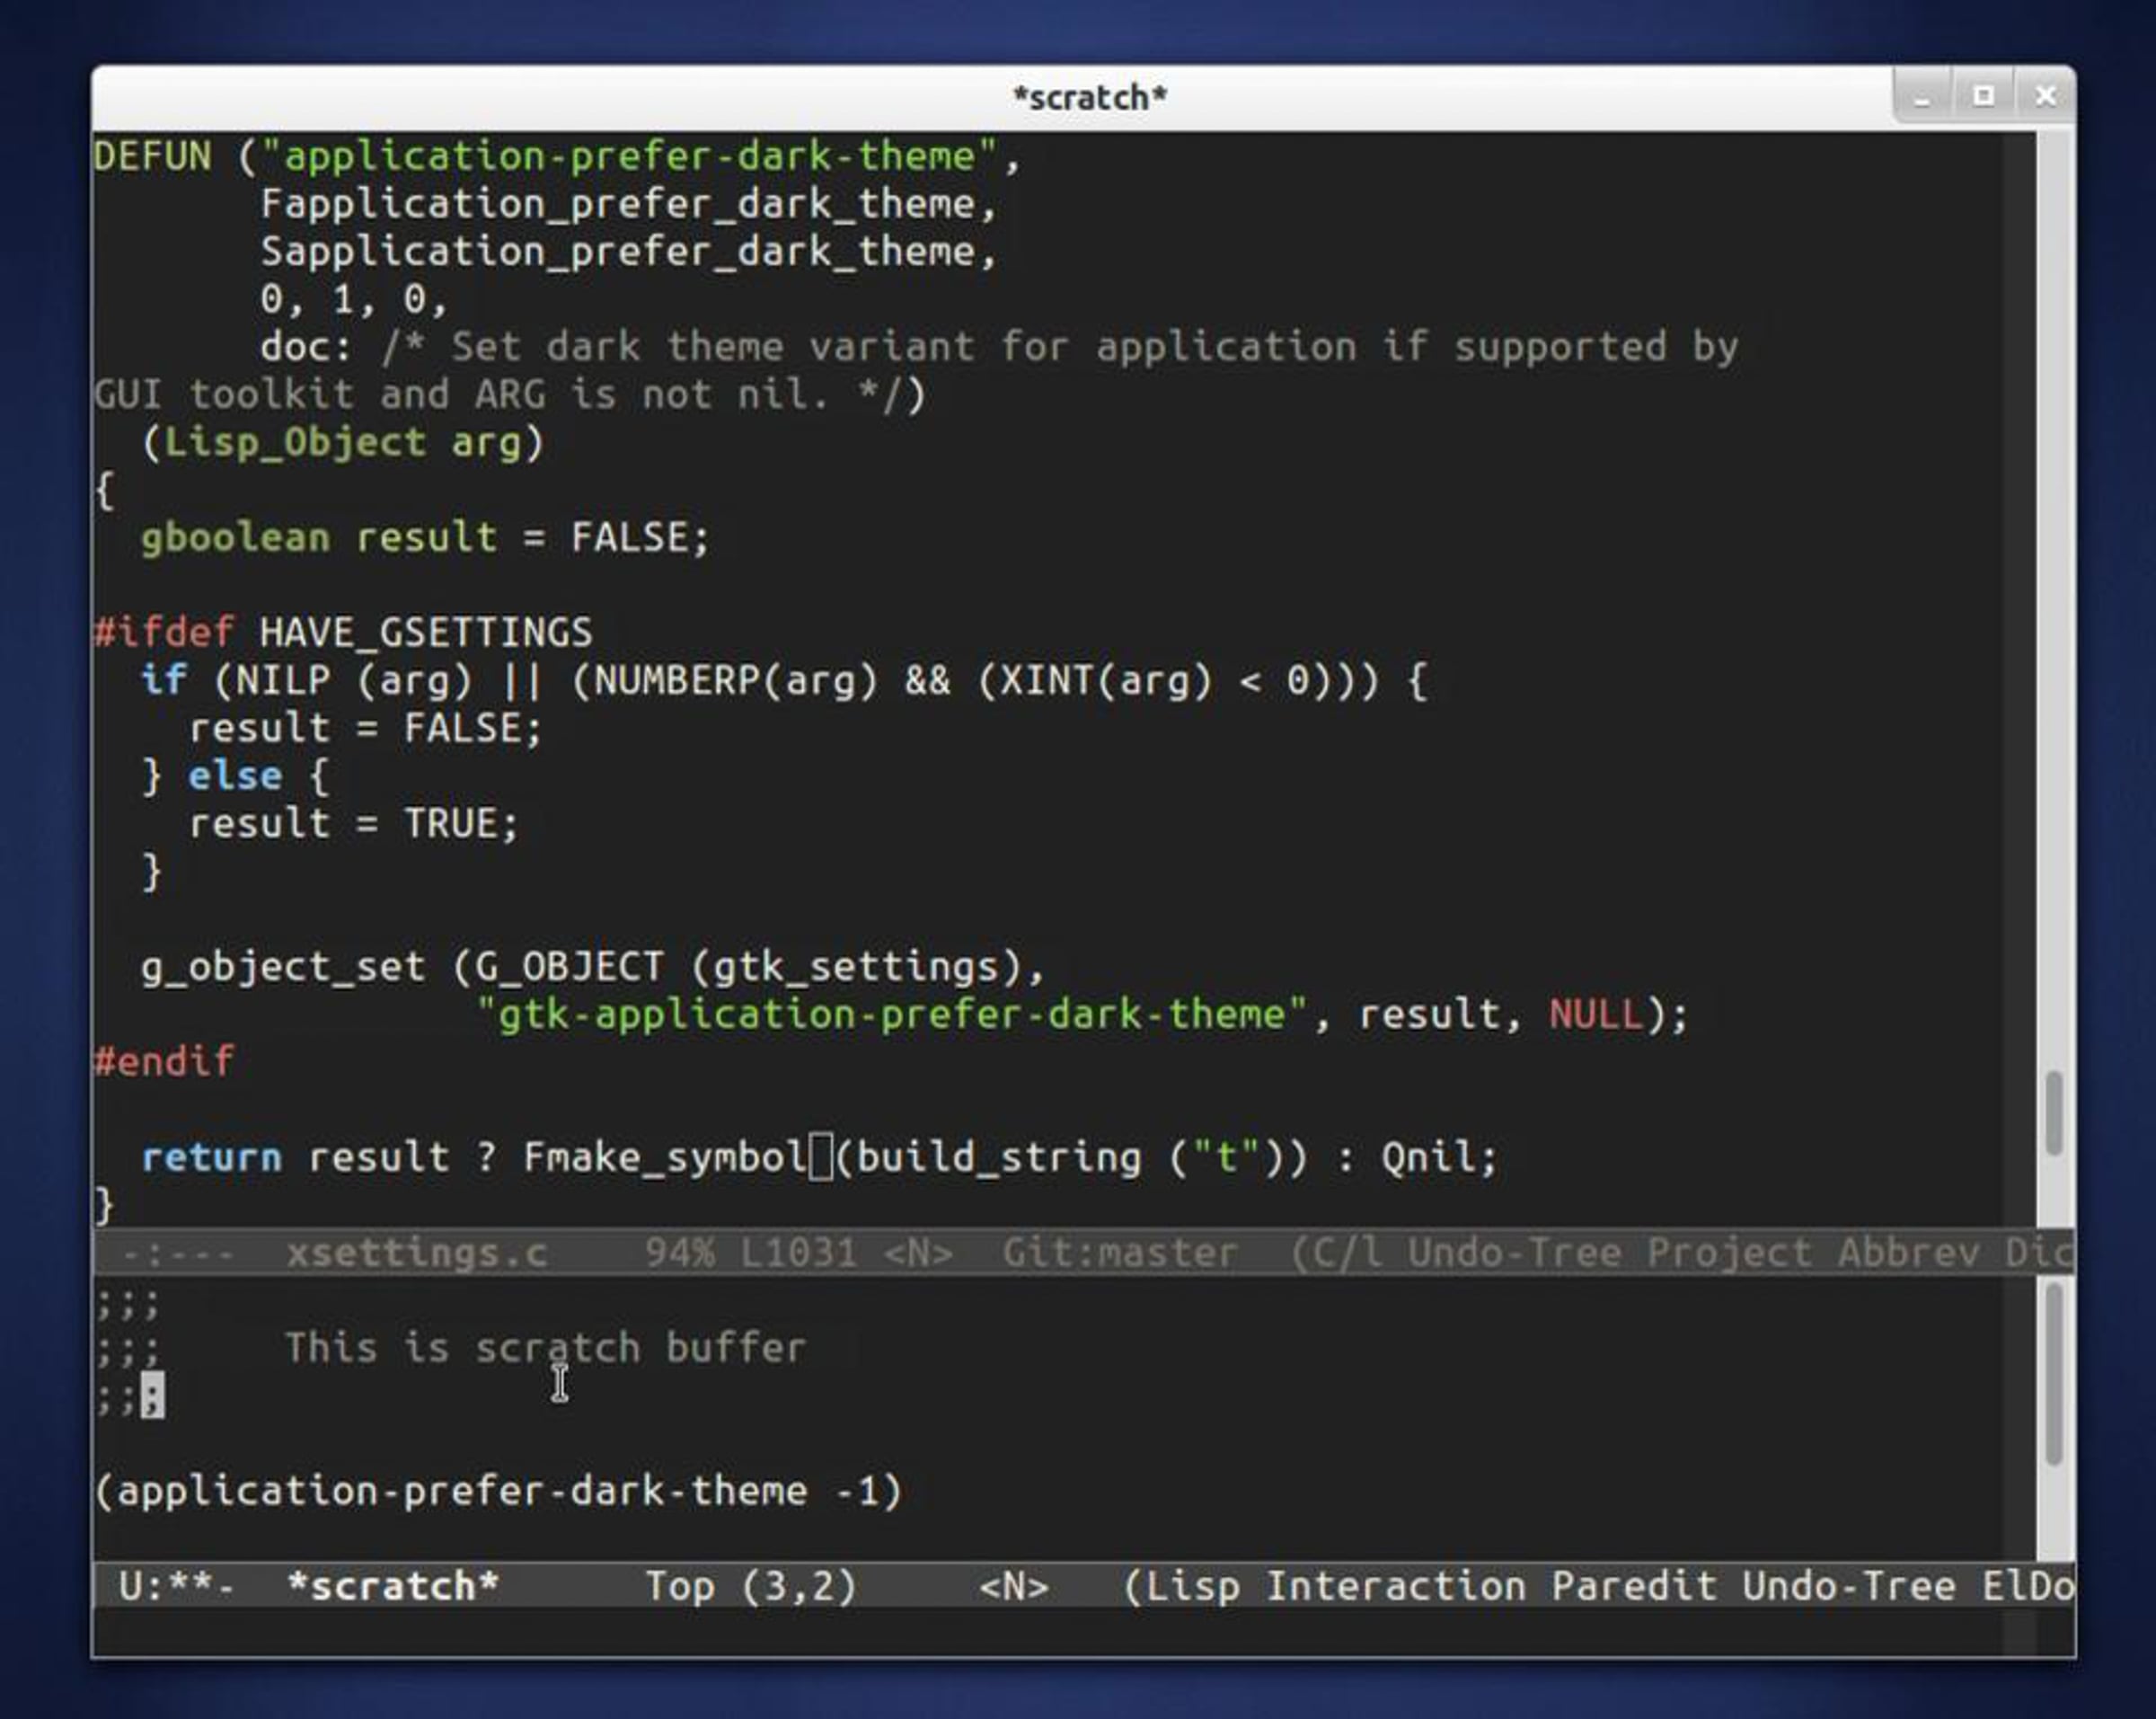Click the "build_string" function name
2156x1719 pixels.
pos(999,1157)
